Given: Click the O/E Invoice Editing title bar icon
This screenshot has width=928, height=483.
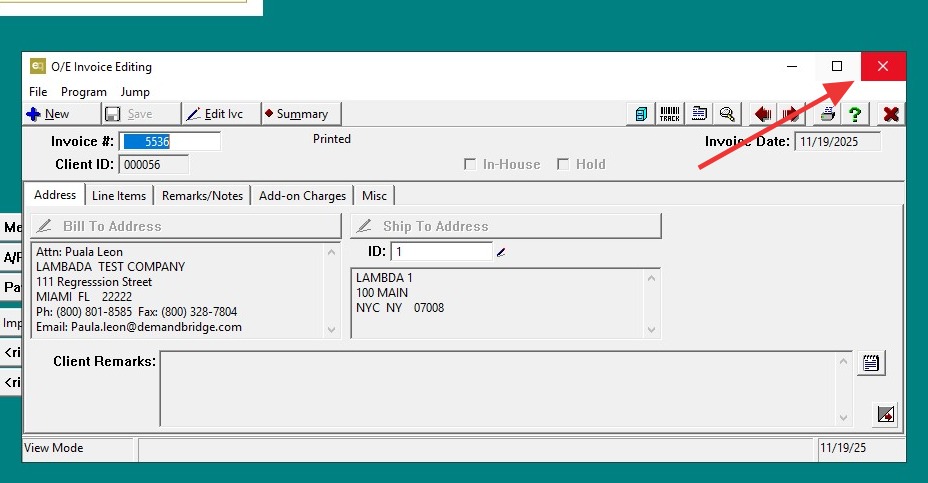Looking at the screenshot, I should tap(38, 66).
